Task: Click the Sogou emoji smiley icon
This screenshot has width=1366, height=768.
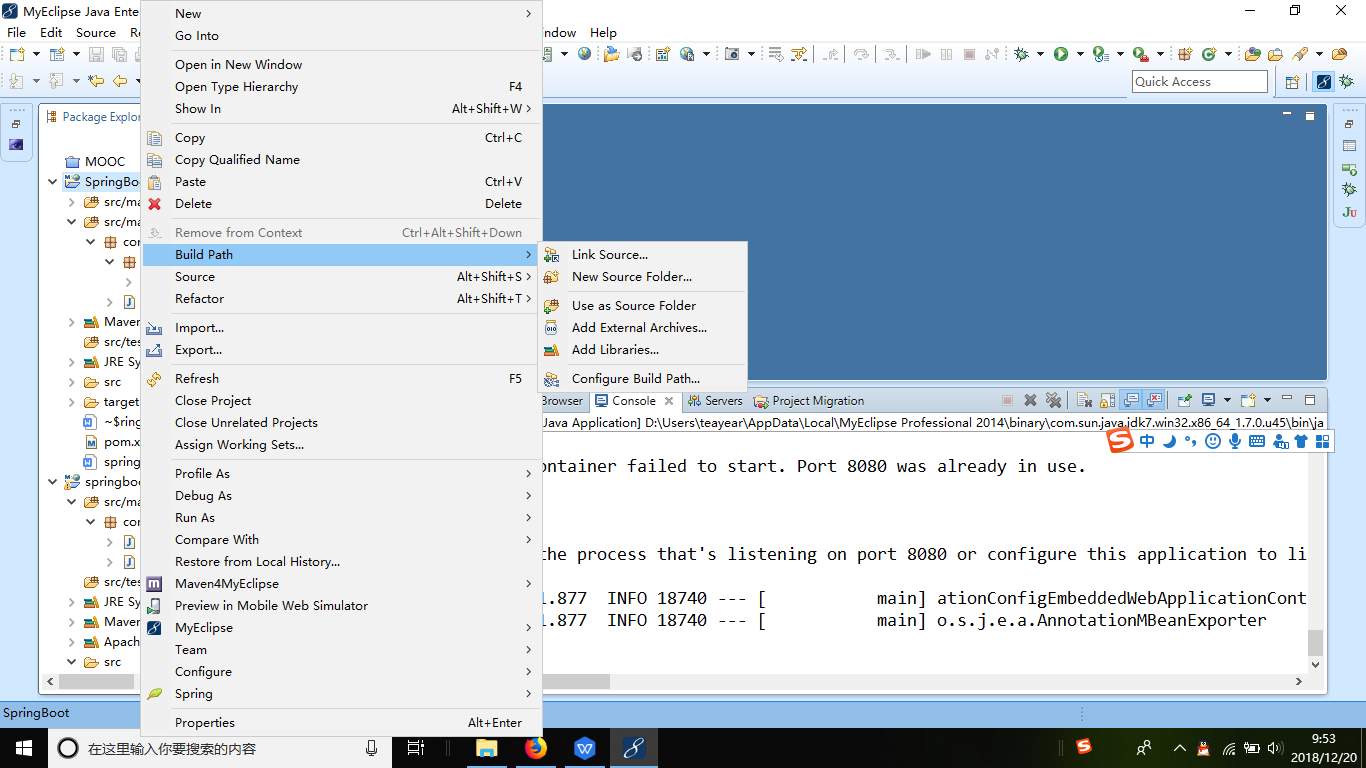Action: pyautogui.click(x=1212, y=441)
